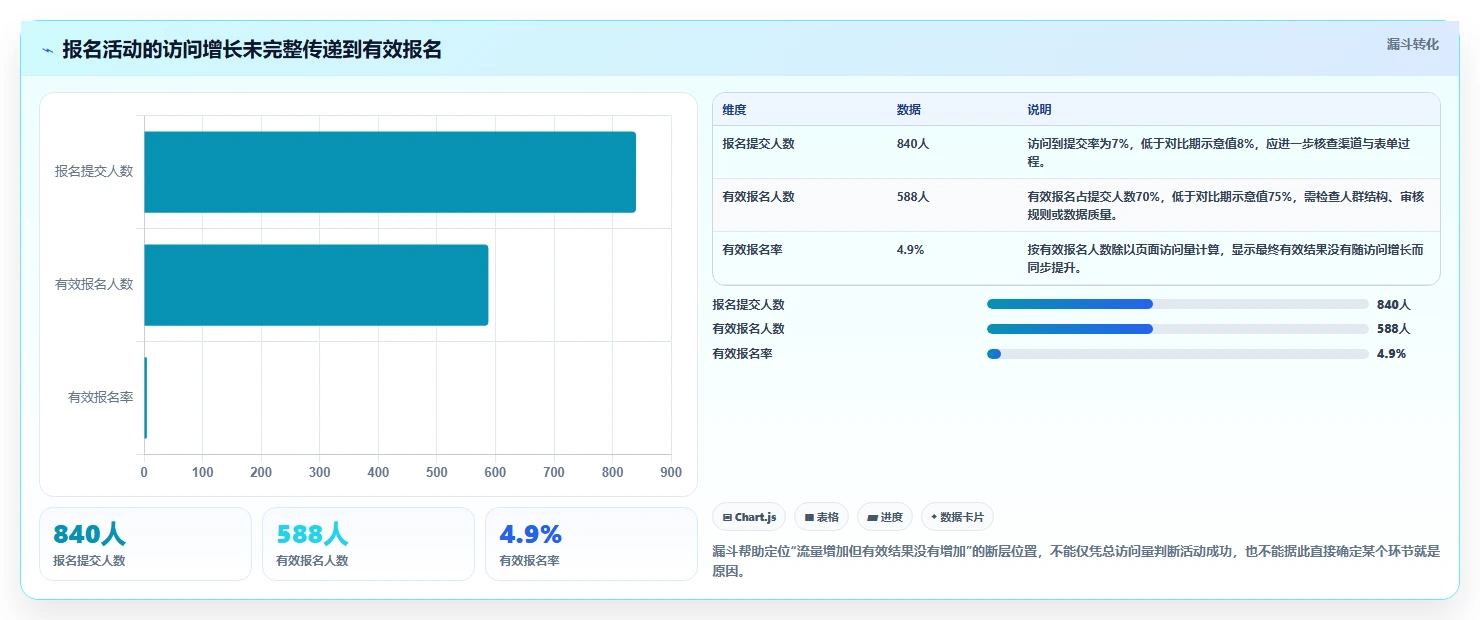This screenshot has height=620, width=1480.
Task: Click the 说明 column header
Action: [1040, 110]
